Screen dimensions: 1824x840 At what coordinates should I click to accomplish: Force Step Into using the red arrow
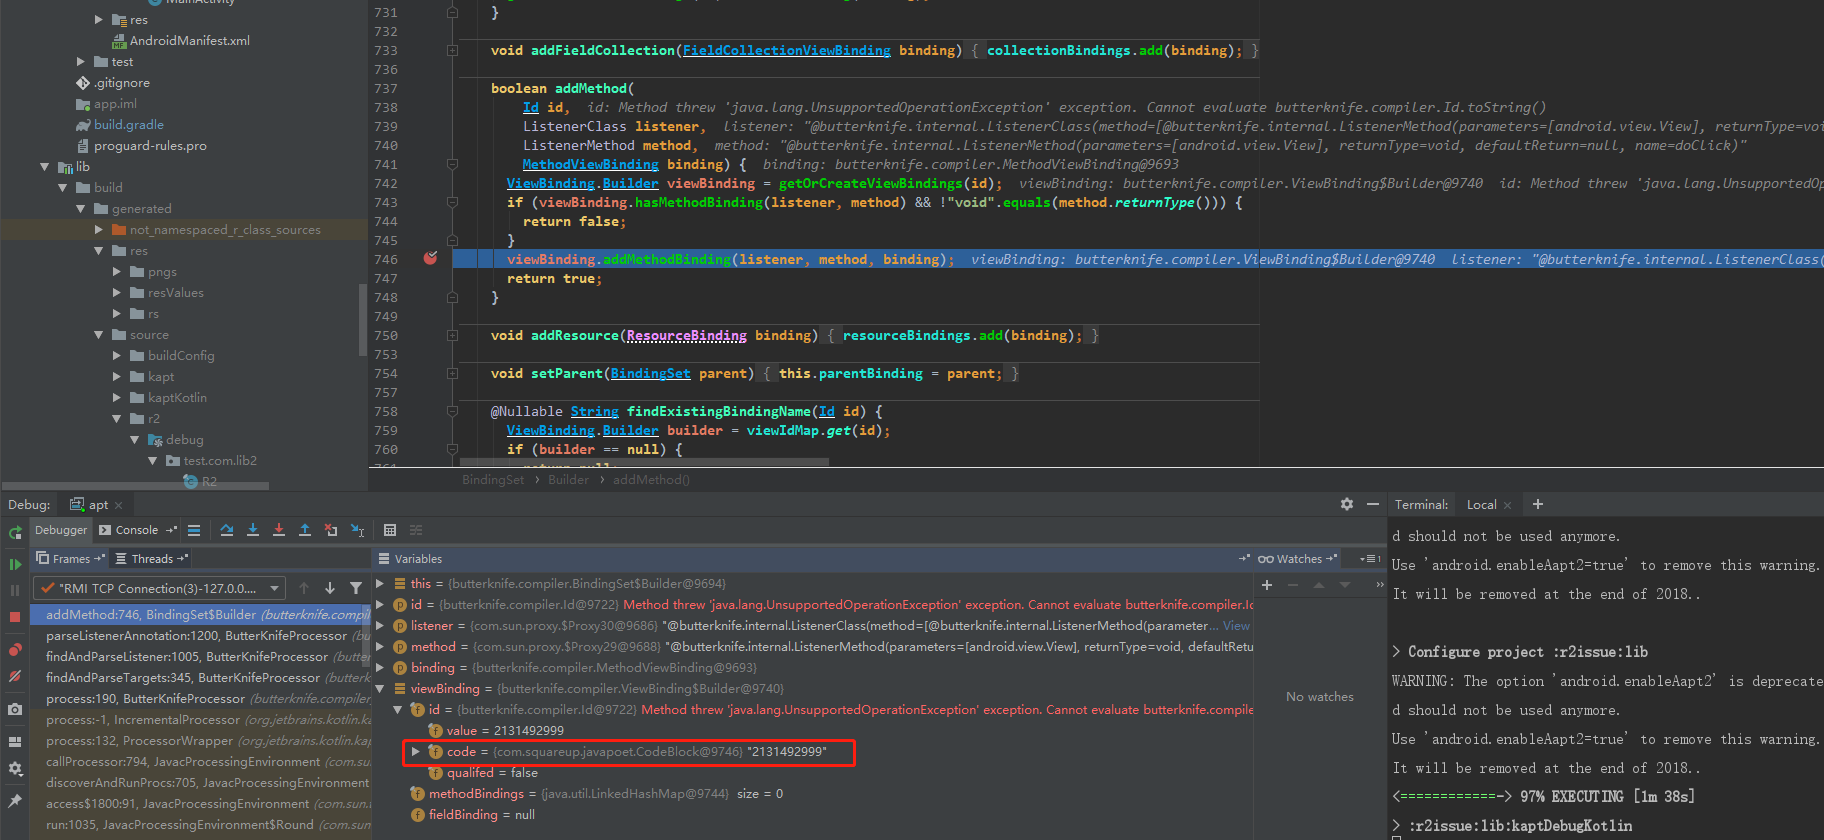279,530
